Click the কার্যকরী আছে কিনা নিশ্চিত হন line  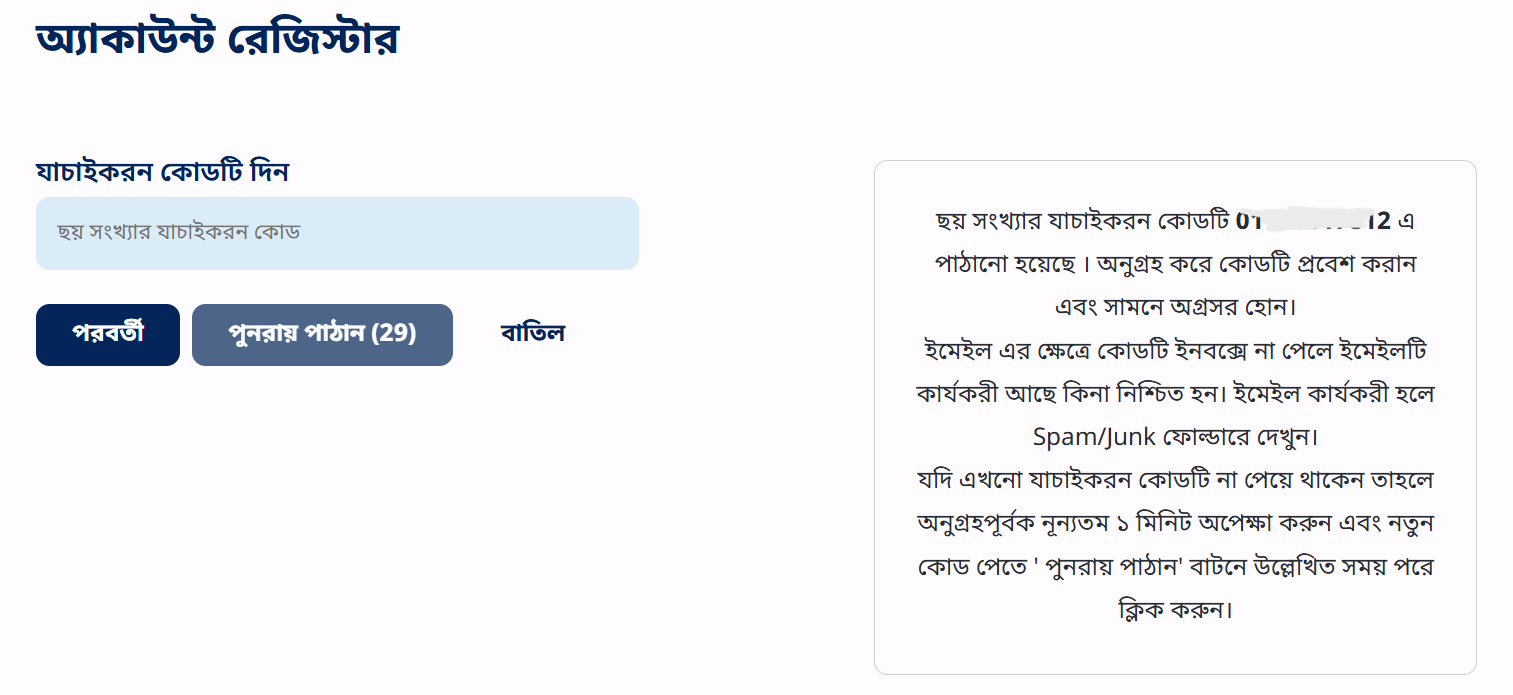coord(1175,394)
